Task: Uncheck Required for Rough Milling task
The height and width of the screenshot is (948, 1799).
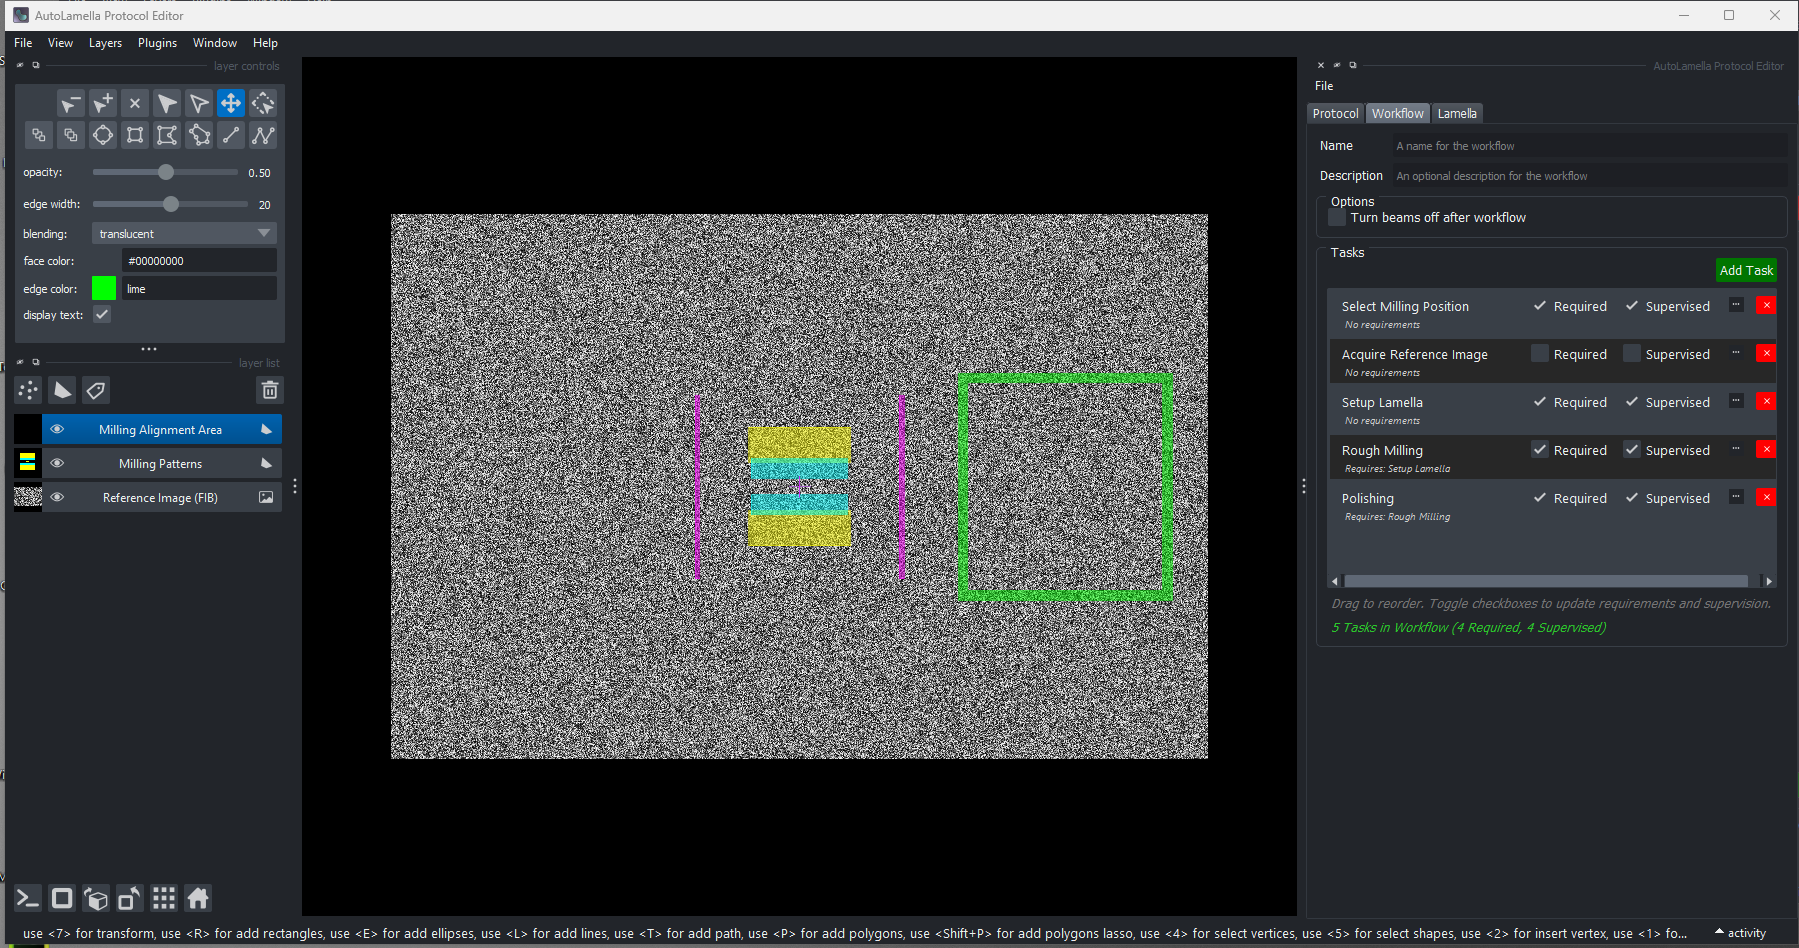Action: click(1539, 450)
